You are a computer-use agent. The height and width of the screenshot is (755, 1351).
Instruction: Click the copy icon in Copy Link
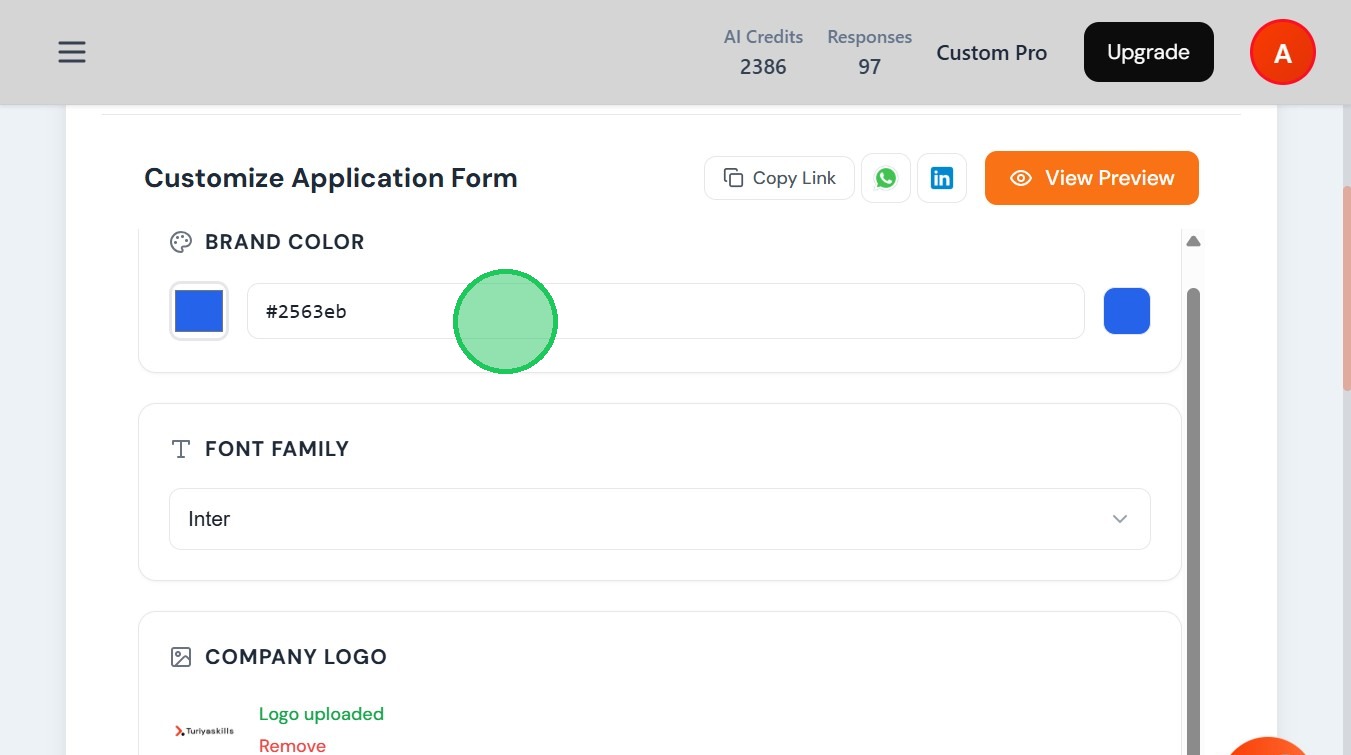(x=733, y=178)
